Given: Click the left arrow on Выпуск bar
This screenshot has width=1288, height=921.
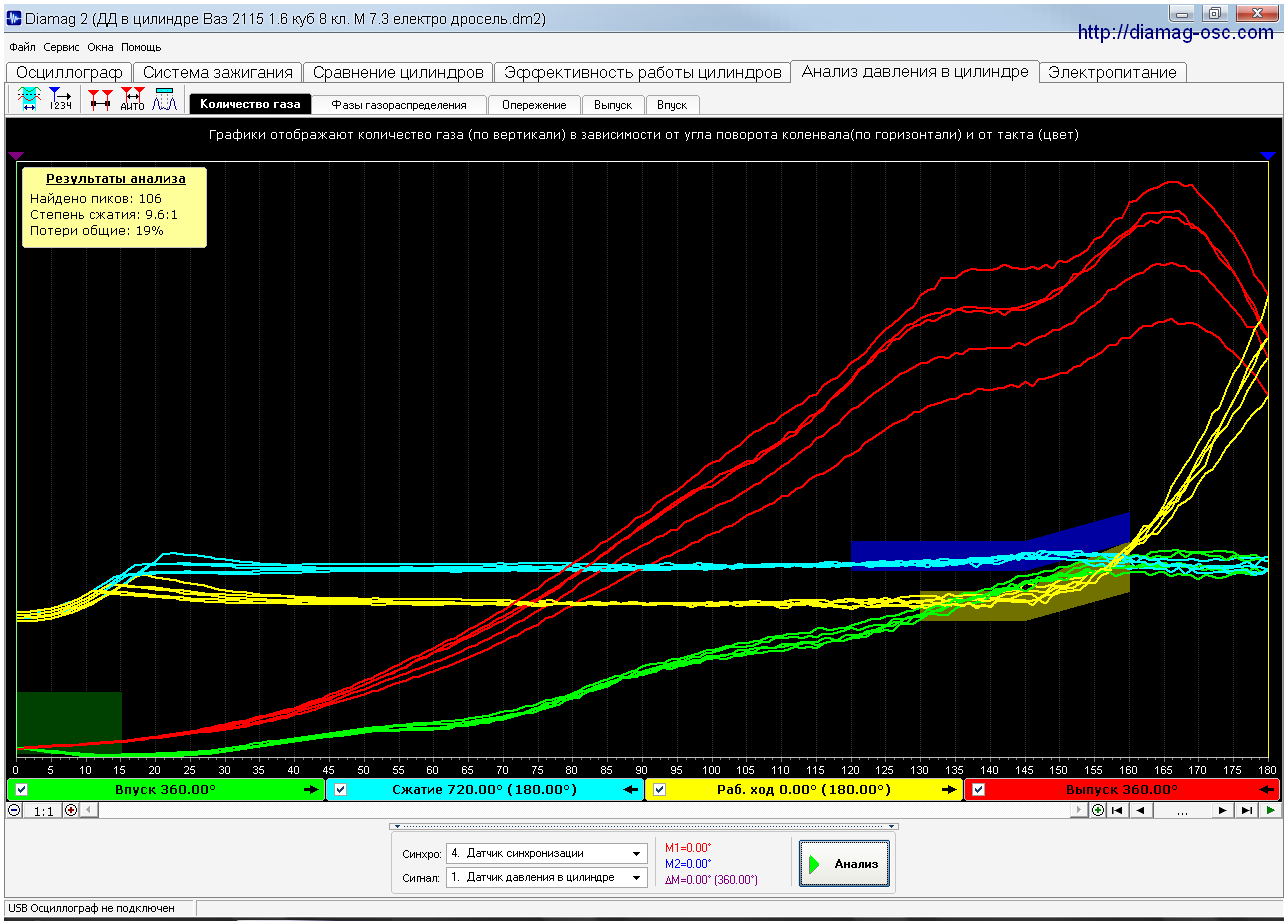Looking at the screenshot, I should (x=1268, y=790).
